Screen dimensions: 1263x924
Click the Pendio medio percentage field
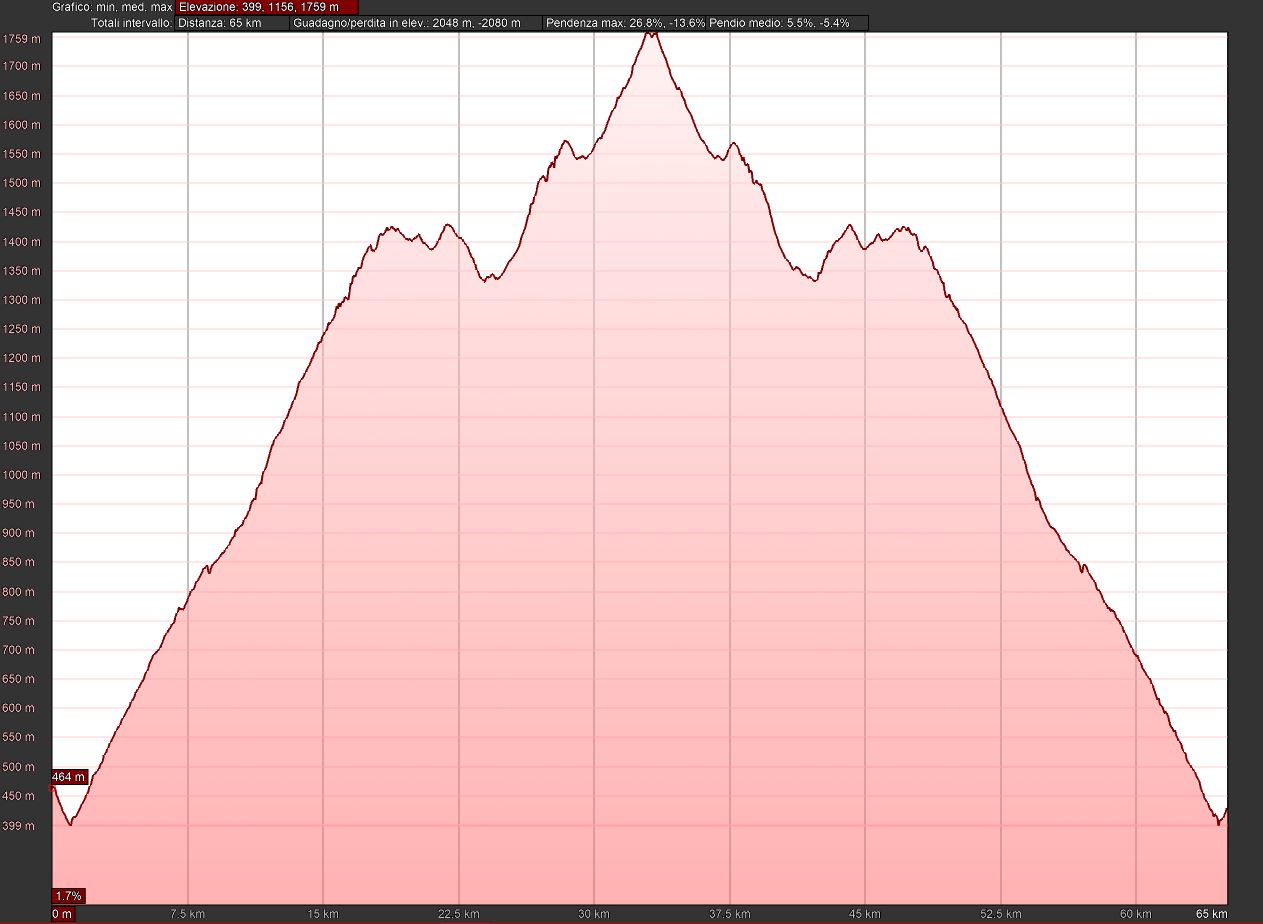tap(787, 22)
